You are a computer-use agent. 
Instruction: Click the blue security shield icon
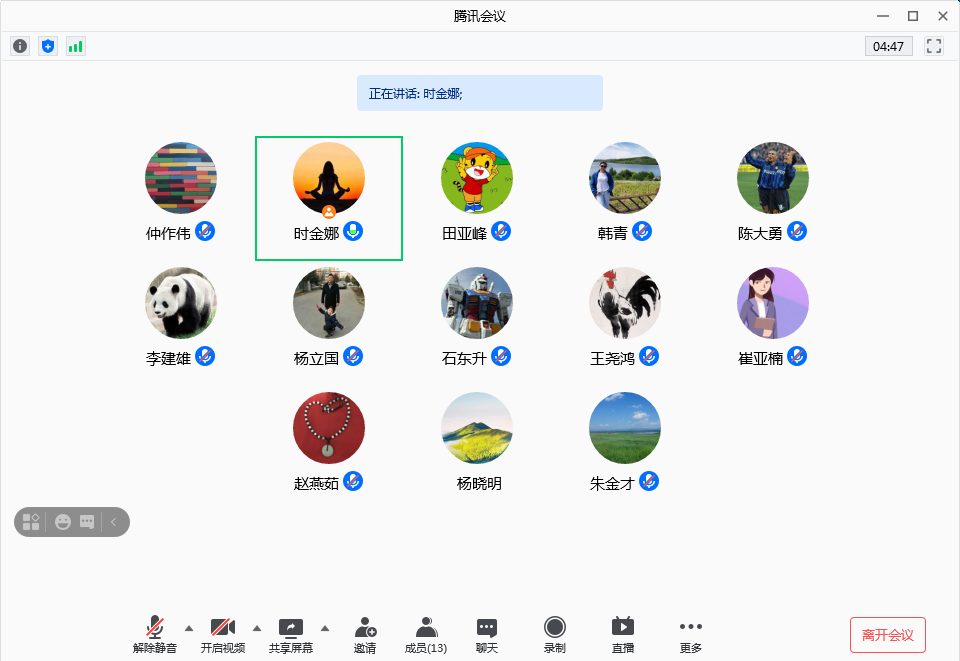(x=48, y=46)
